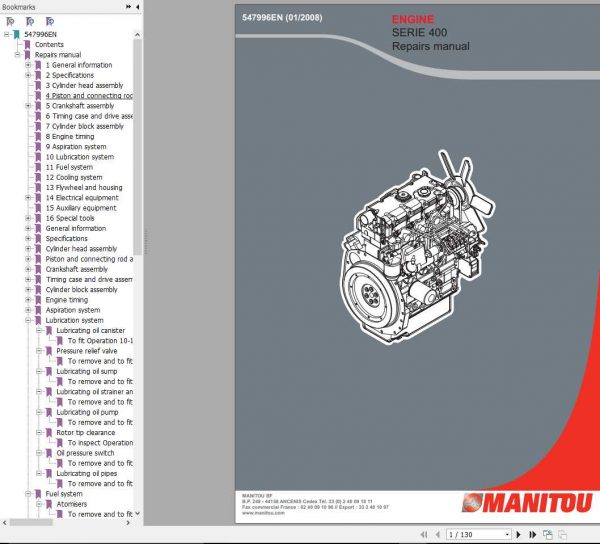The width and height of the screenshot is (600, 544).
Task: Open bookmark 4 Piston and connecting rod
Action: (89, 96)
